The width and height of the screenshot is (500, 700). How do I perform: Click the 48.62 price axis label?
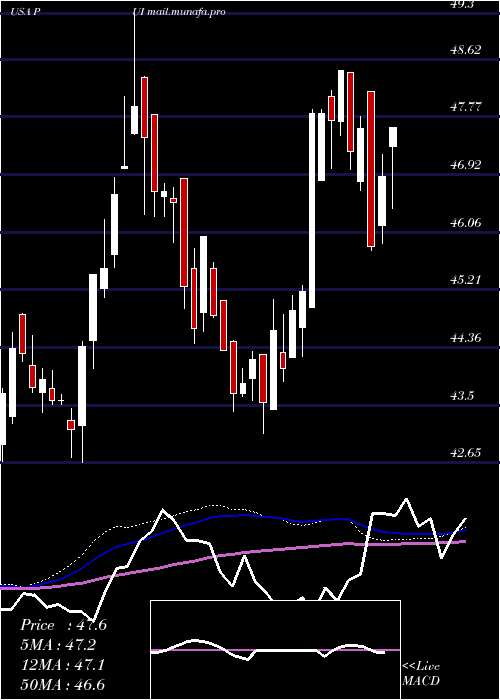466,50
